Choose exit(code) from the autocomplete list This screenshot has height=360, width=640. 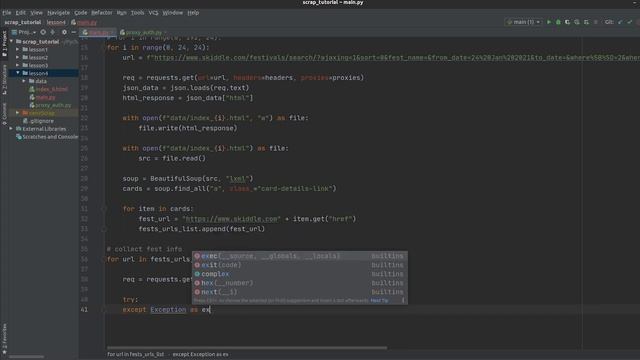pos(300,265)
